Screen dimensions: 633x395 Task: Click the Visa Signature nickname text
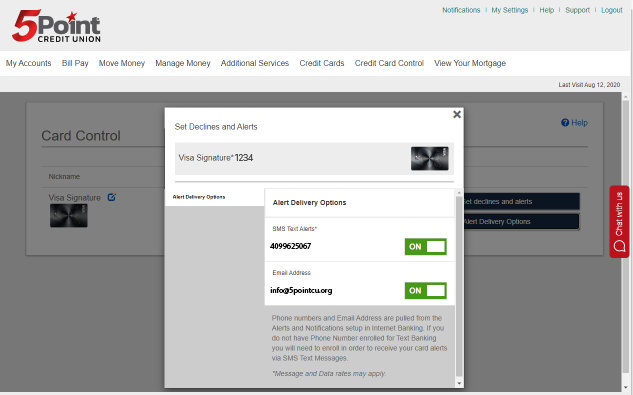75,198
